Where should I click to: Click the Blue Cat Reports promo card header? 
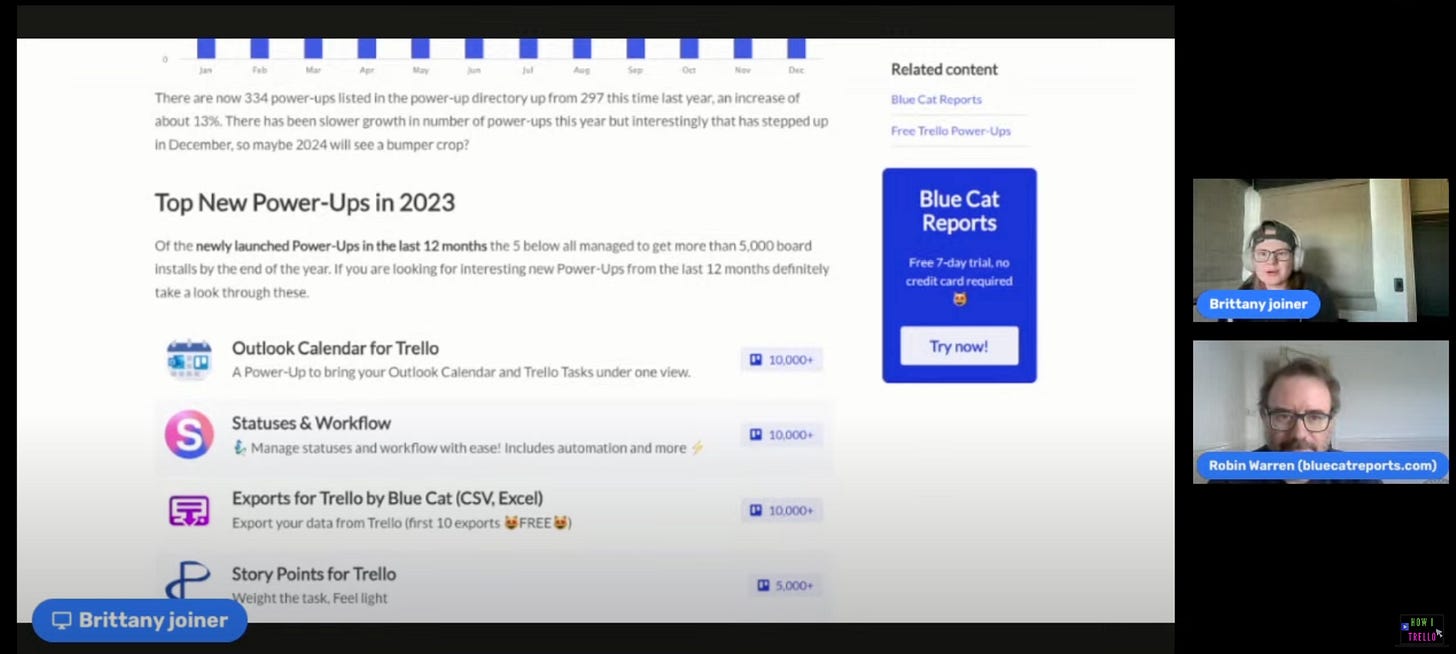click(x=958, y=210)
